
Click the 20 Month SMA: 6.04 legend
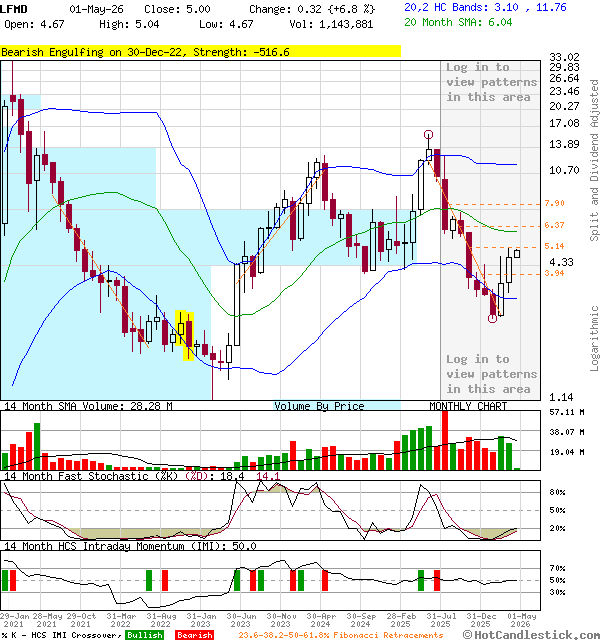458,22
